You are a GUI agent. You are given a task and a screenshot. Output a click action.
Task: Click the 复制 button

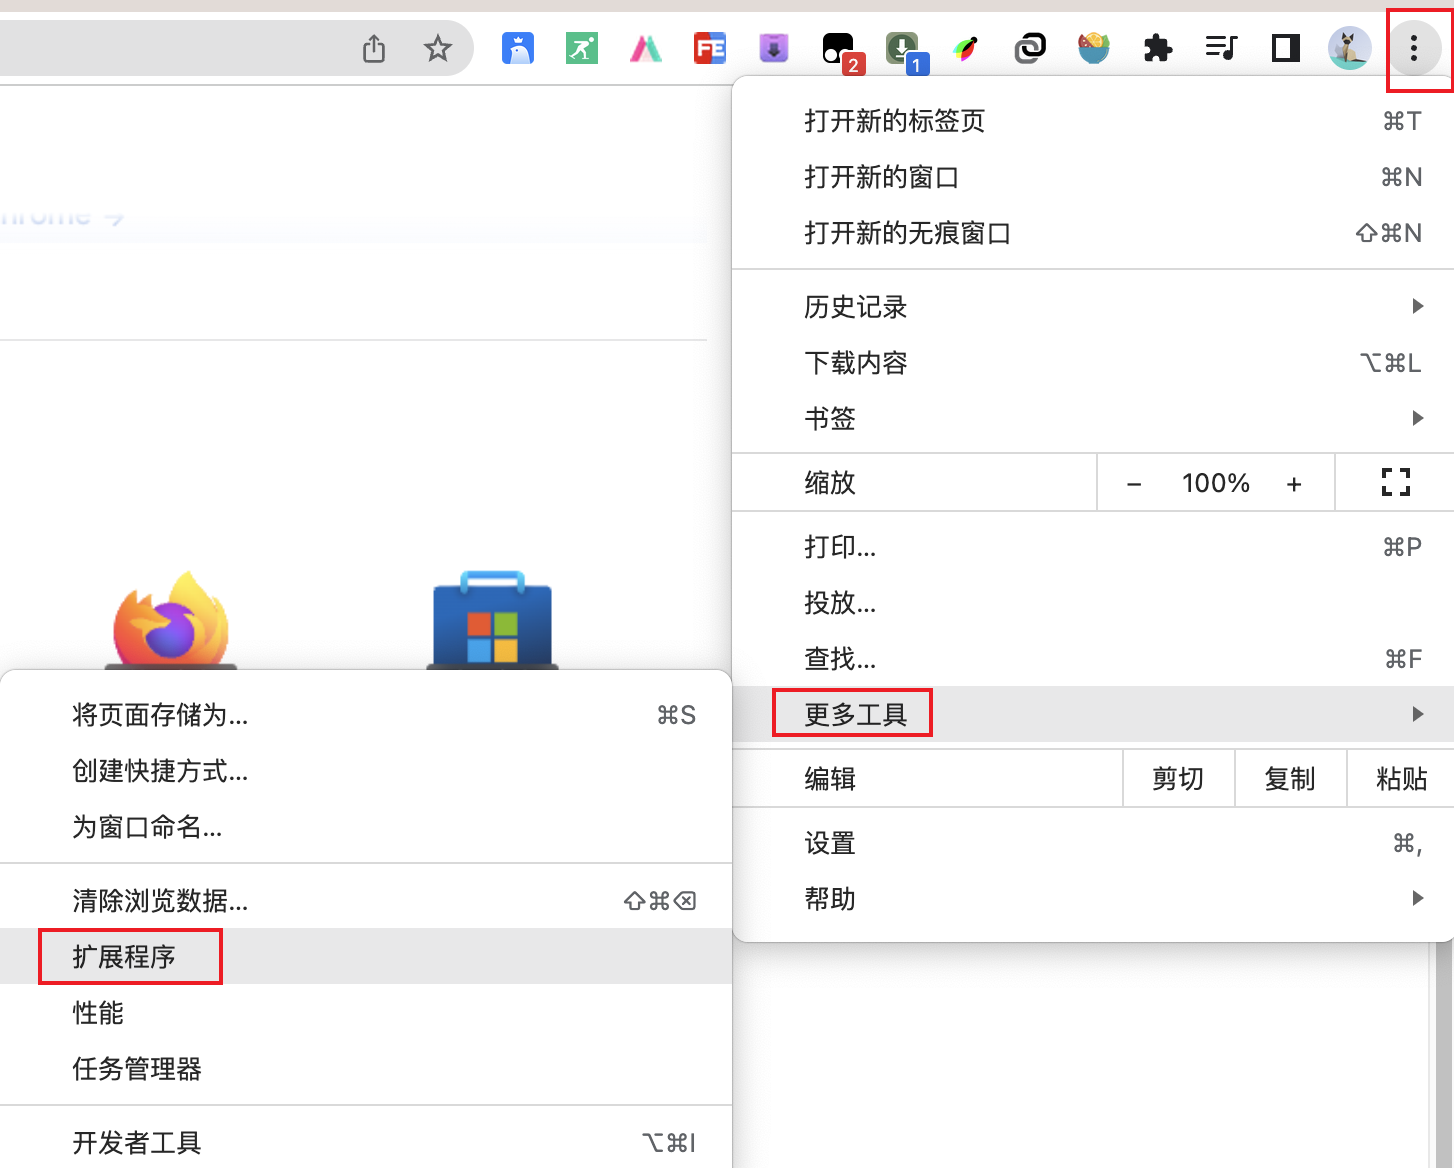click(1290, 779)
